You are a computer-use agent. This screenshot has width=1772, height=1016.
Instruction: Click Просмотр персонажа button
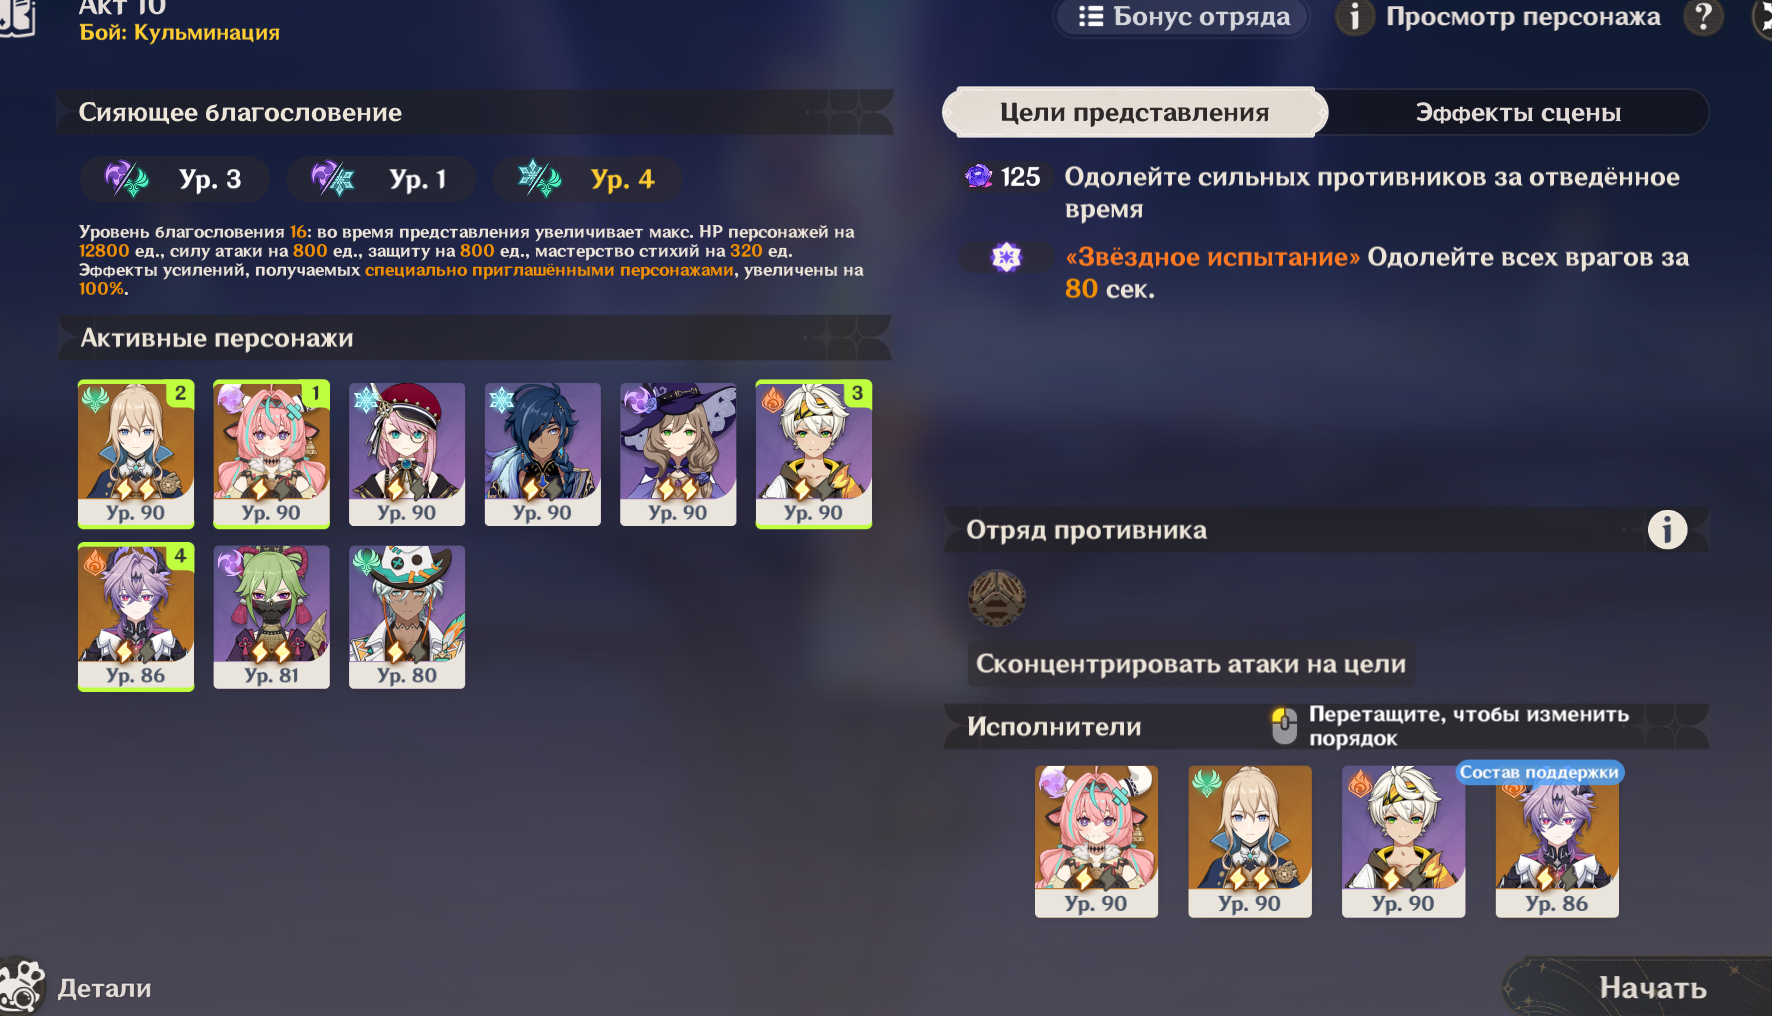[1500, 17]
